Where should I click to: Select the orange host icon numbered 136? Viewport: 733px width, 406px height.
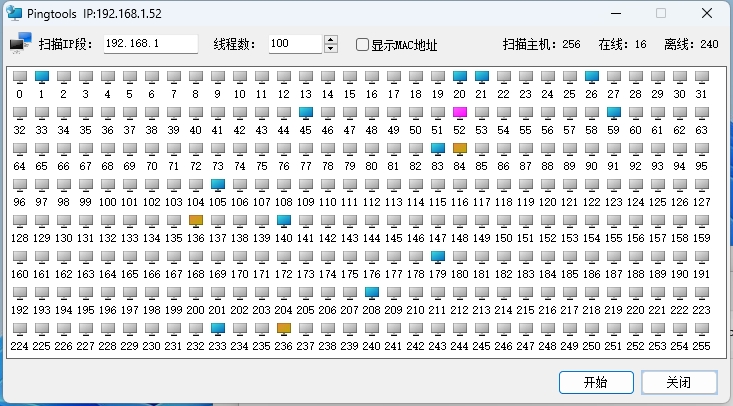tap(196, 221)
